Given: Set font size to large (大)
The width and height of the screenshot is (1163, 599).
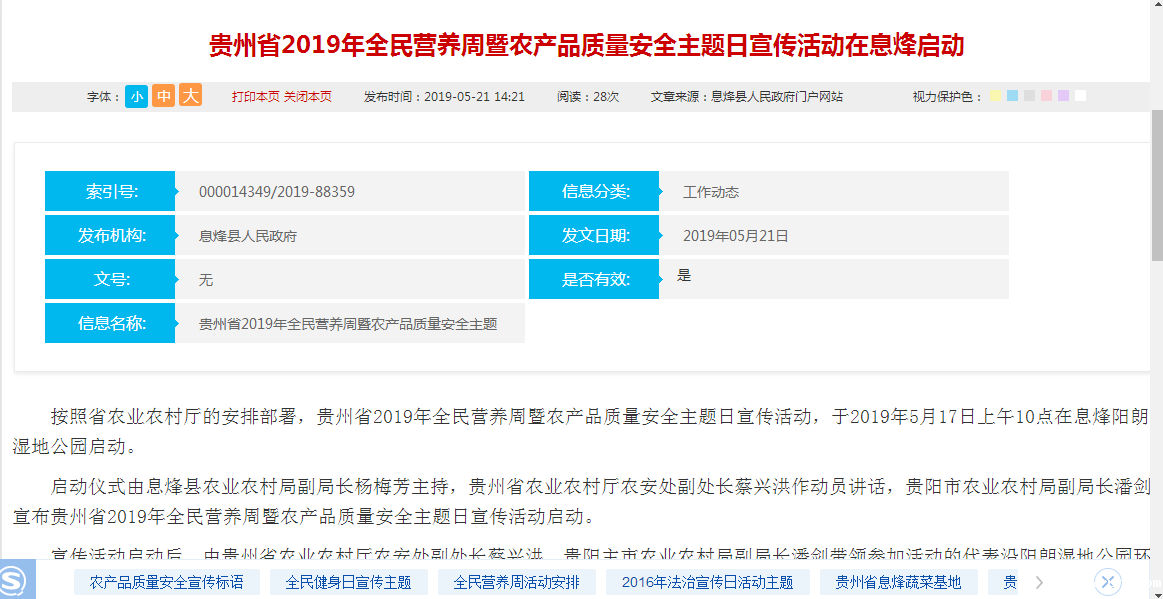Looking at the screenshot, I should [x=190, y=96].
